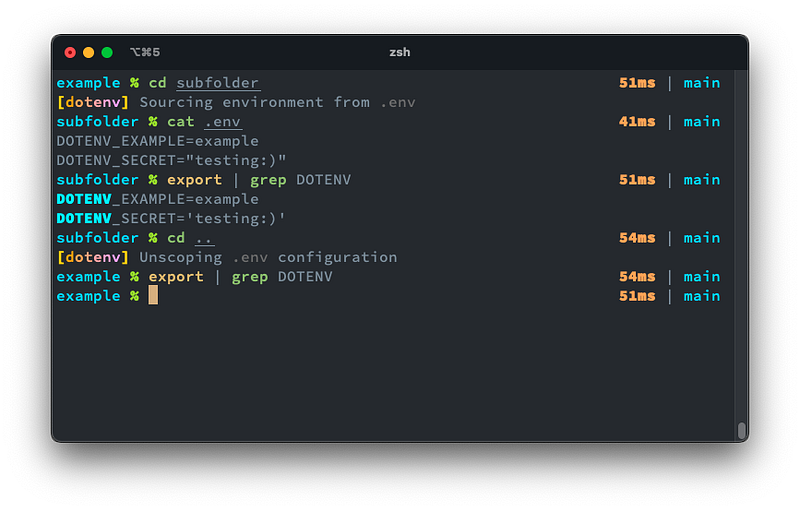Viewport: 800px width, 510px height.
Task: Click the yellow minimize window button
Action: click(x=88, y=52)
